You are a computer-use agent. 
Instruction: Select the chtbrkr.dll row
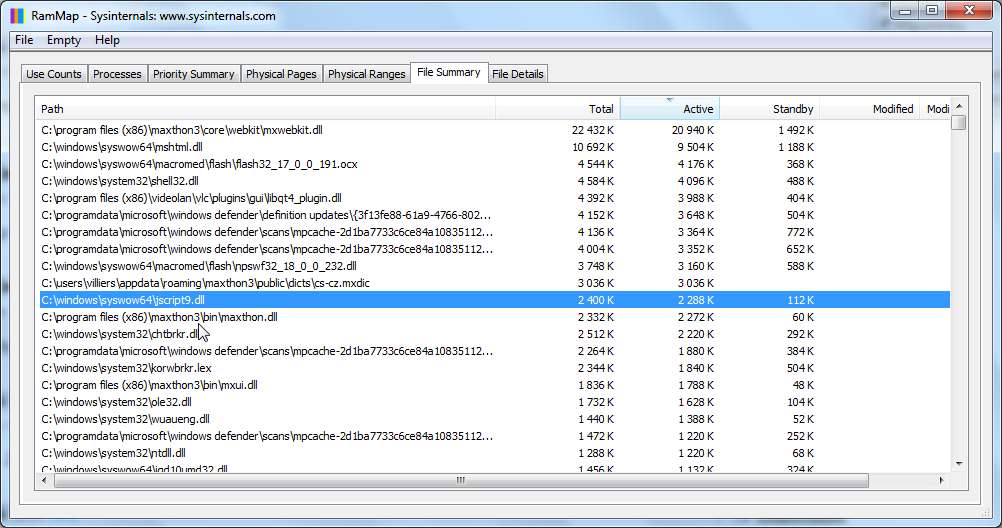coord(495,334)
